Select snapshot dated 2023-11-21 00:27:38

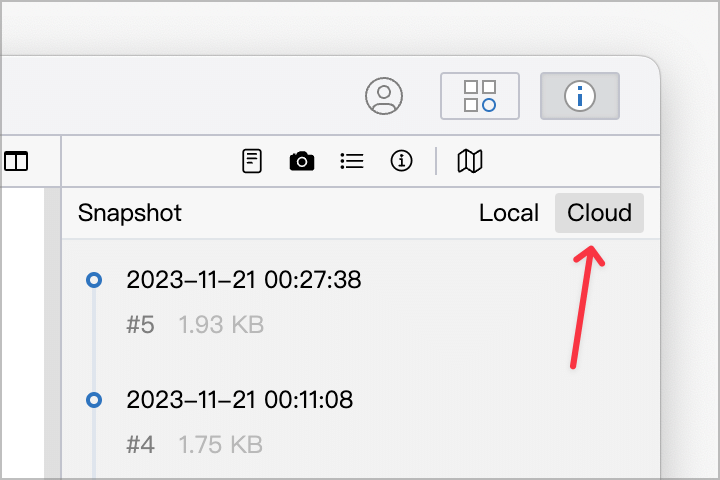(244, 280)
